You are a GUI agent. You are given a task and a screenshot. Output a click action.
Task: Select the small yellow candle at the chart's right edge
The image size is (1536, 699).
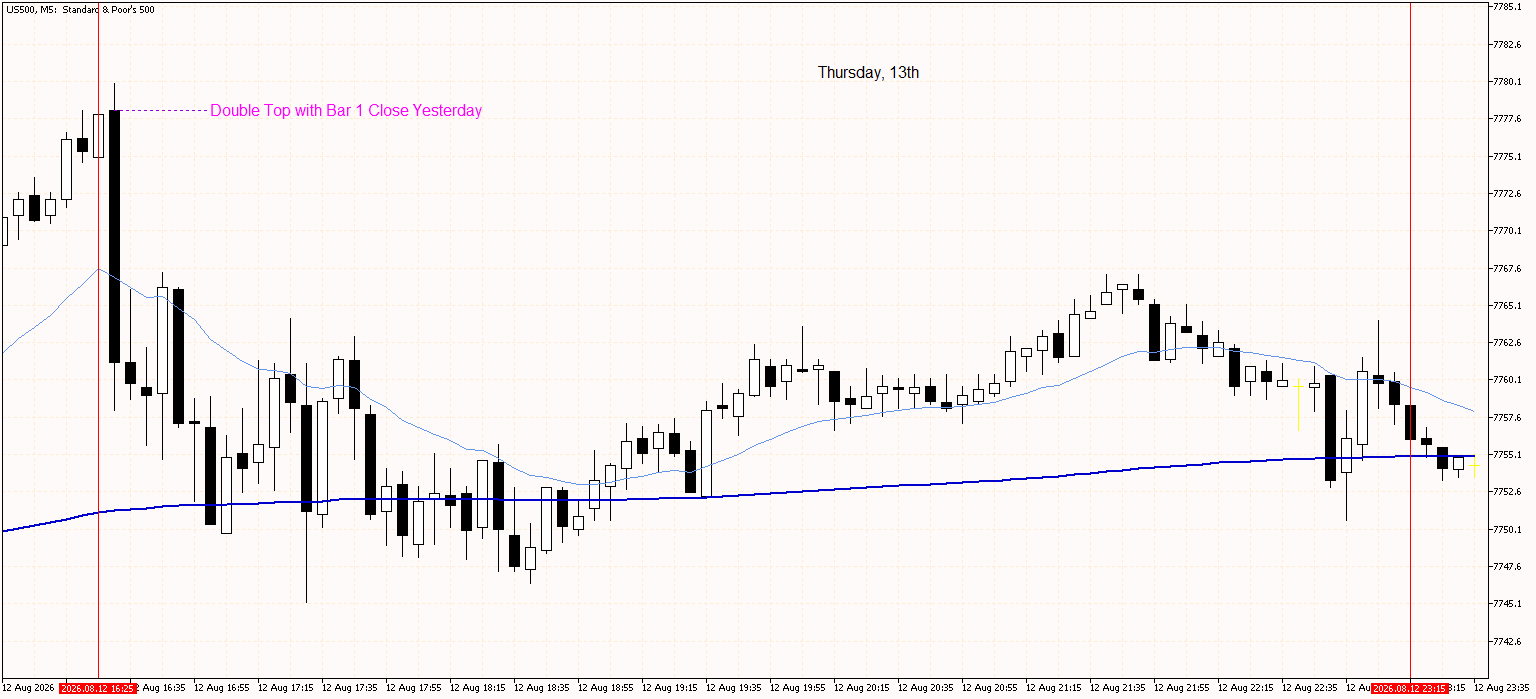coord(1474,465)
